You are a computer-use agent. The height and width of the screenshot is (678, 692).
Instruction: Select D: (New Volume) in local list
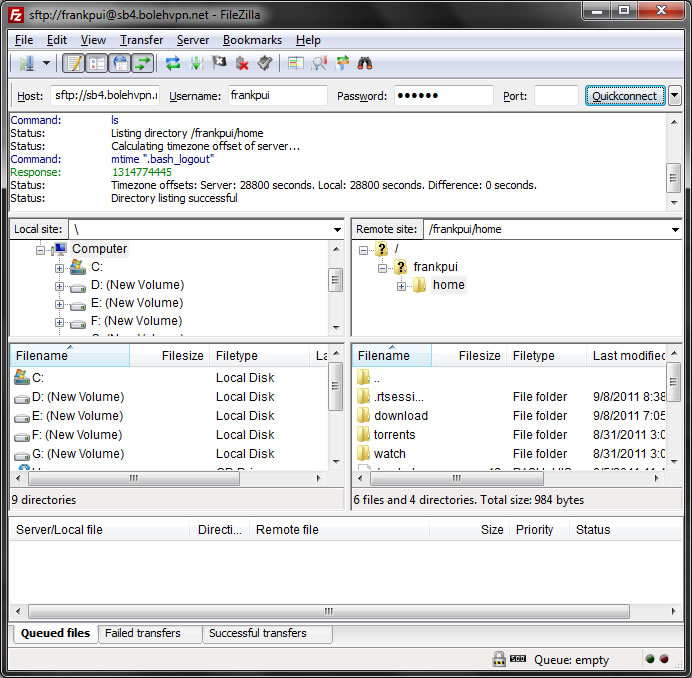pos(78,397)
